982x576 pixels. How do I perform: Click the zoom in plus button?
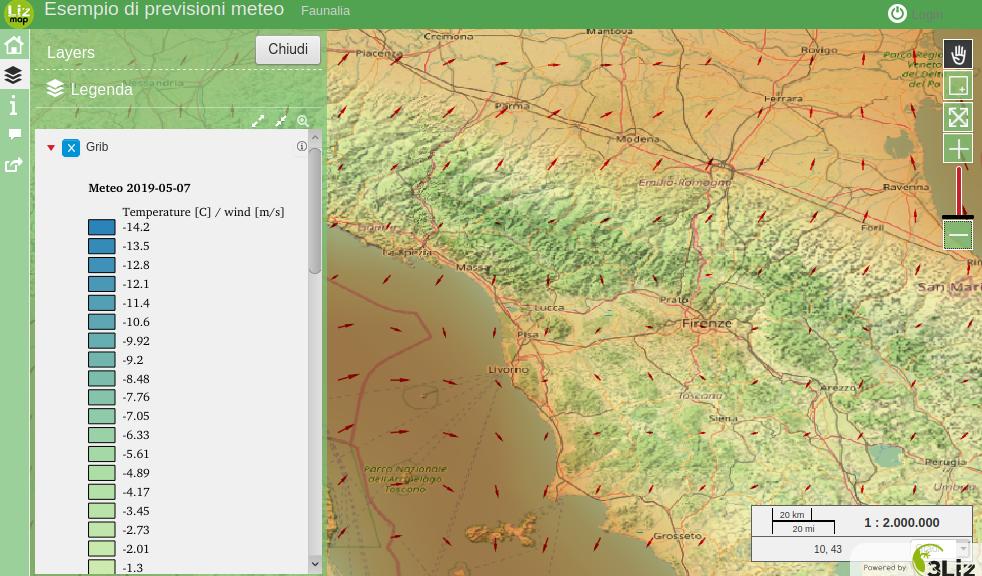[958, 149]
